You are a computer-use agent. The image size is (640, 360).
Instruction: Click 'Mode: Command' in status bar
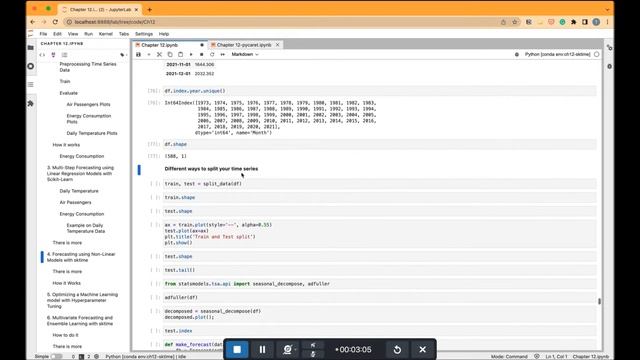click(509, 357)
